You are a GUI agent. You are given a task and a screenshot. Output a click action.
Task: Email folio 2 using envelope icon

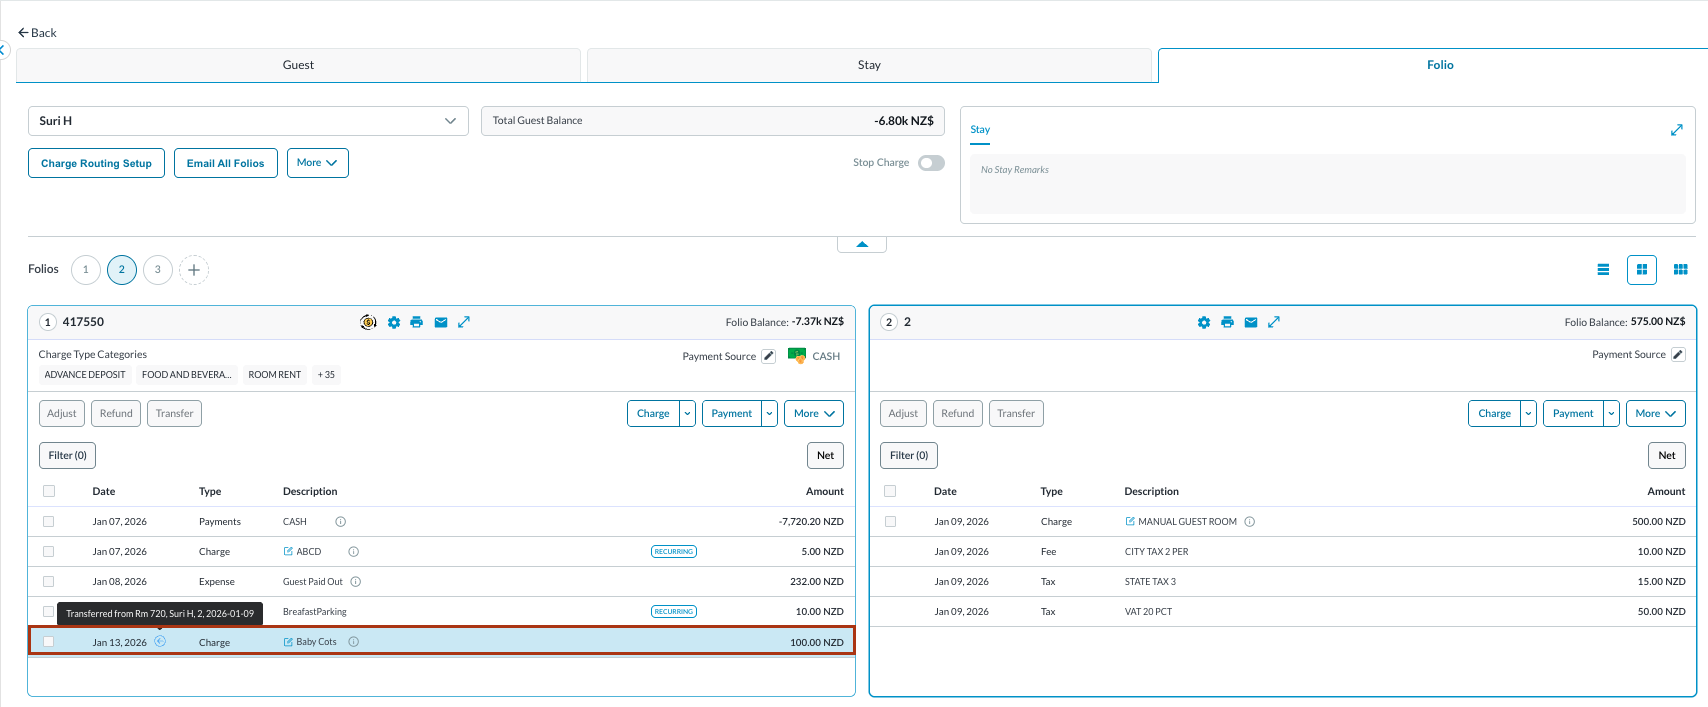point(1251,322)
